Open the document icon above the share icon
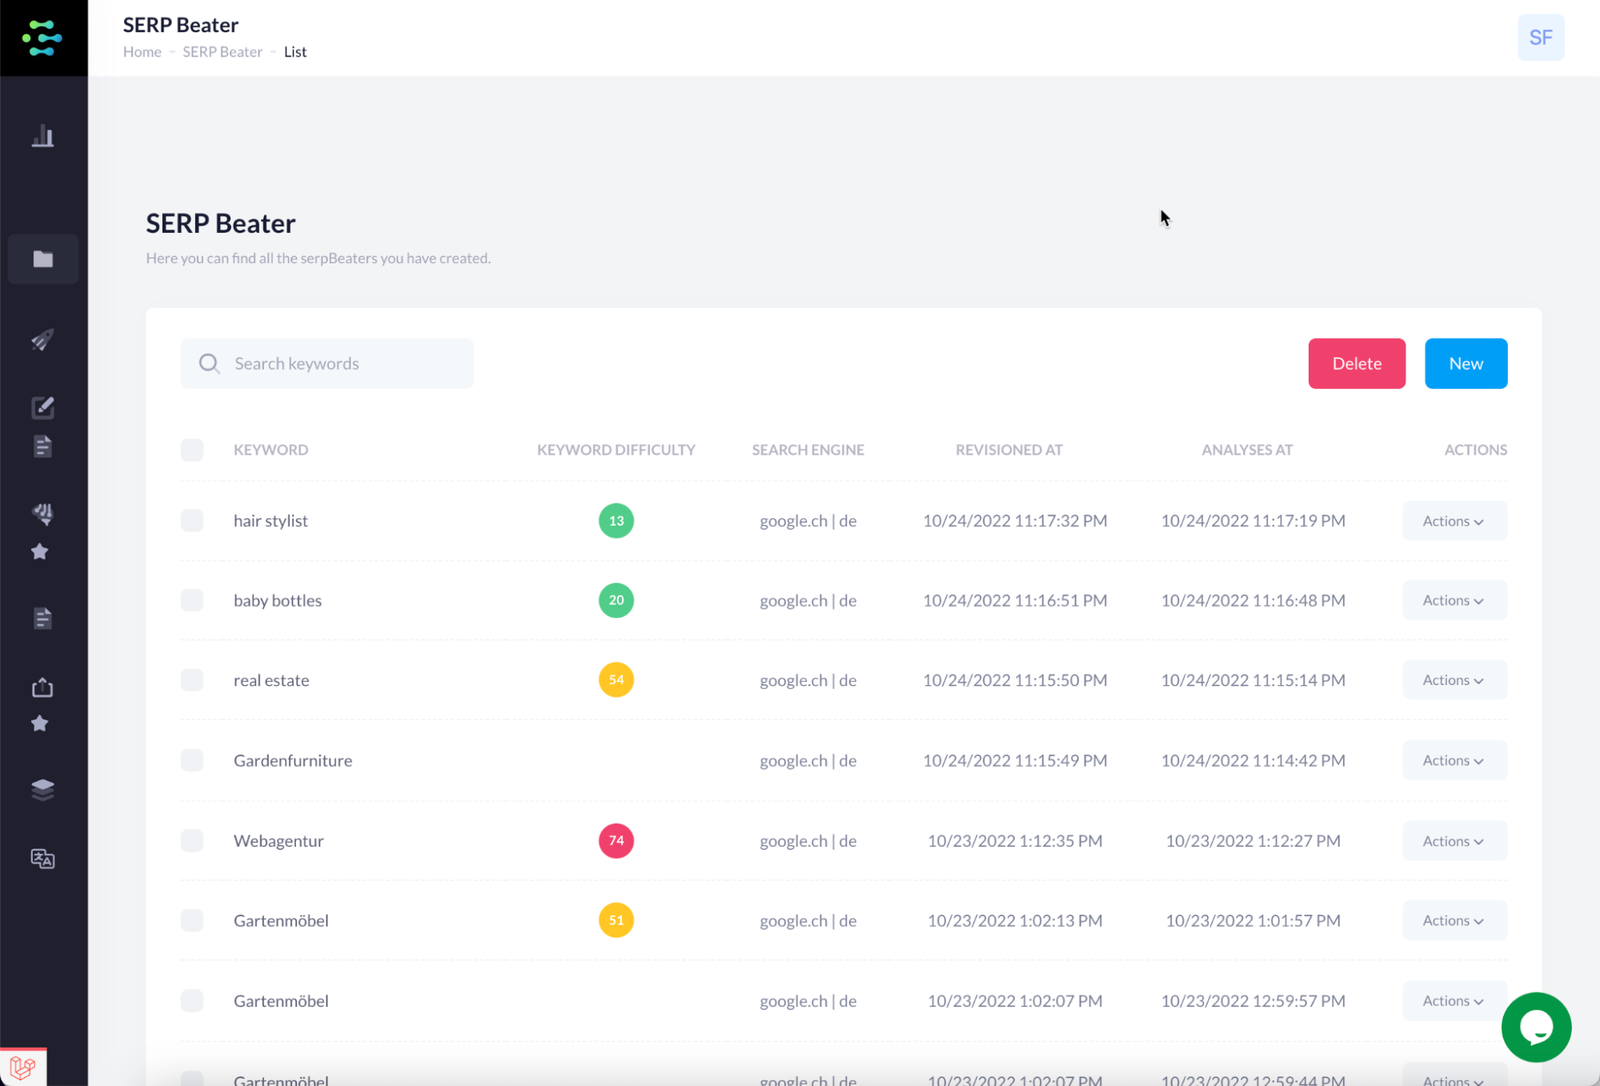Screen dimensions: 1600x1086 (43, 618)
